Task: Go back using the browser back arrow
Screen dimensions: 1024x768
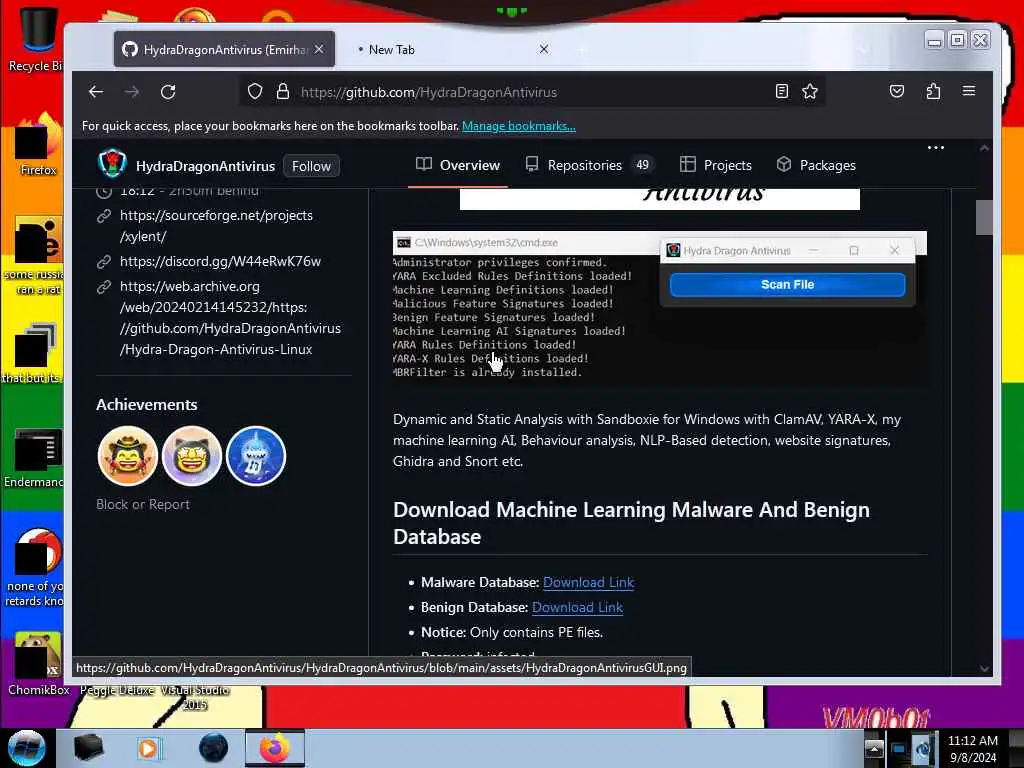Action: (96, 92)
